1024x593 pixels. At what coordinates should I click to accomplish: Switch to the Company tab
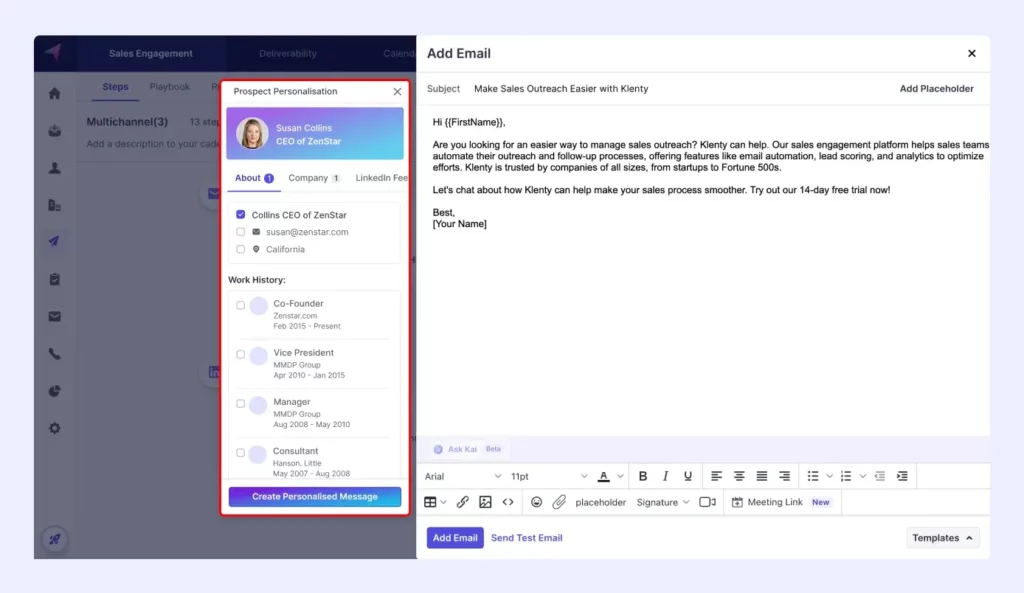pos(313,178)
